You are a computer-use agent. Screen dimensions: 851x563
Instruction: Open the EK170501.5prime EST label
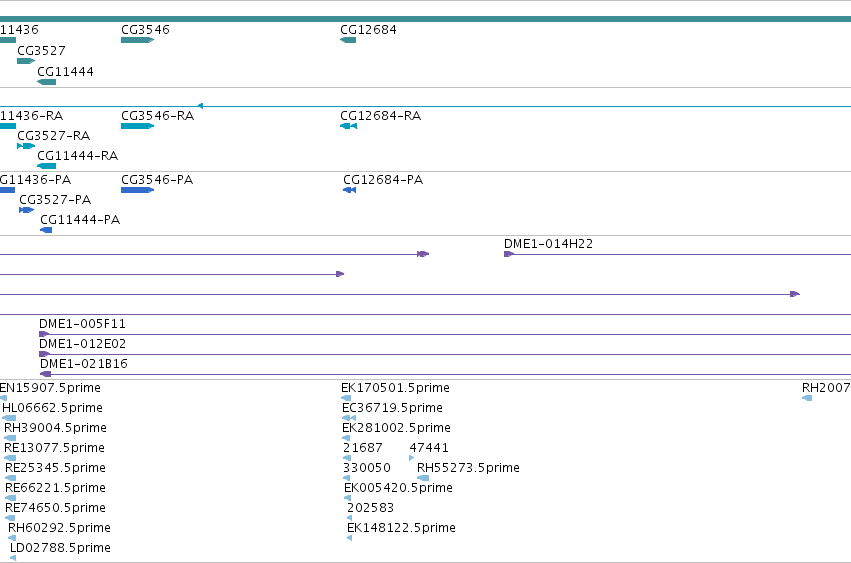point(395,388)
